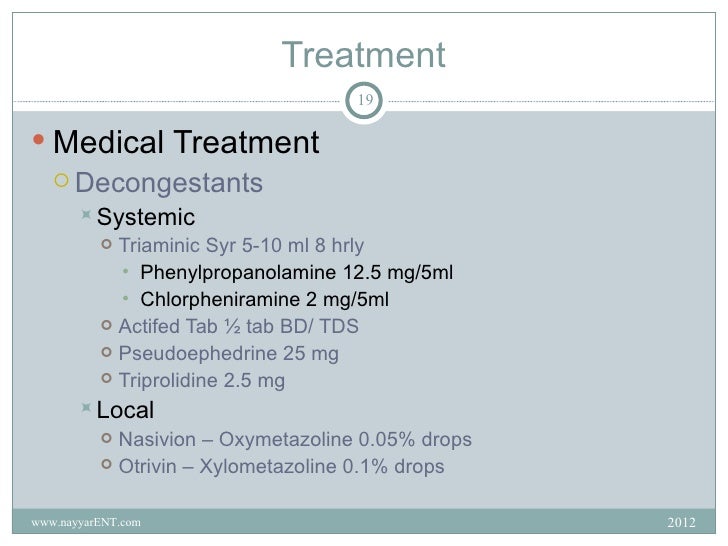Click the green dot bullet beside Phenylpropanolamine
The image size is (728, 546).
(x=125, y=271)
